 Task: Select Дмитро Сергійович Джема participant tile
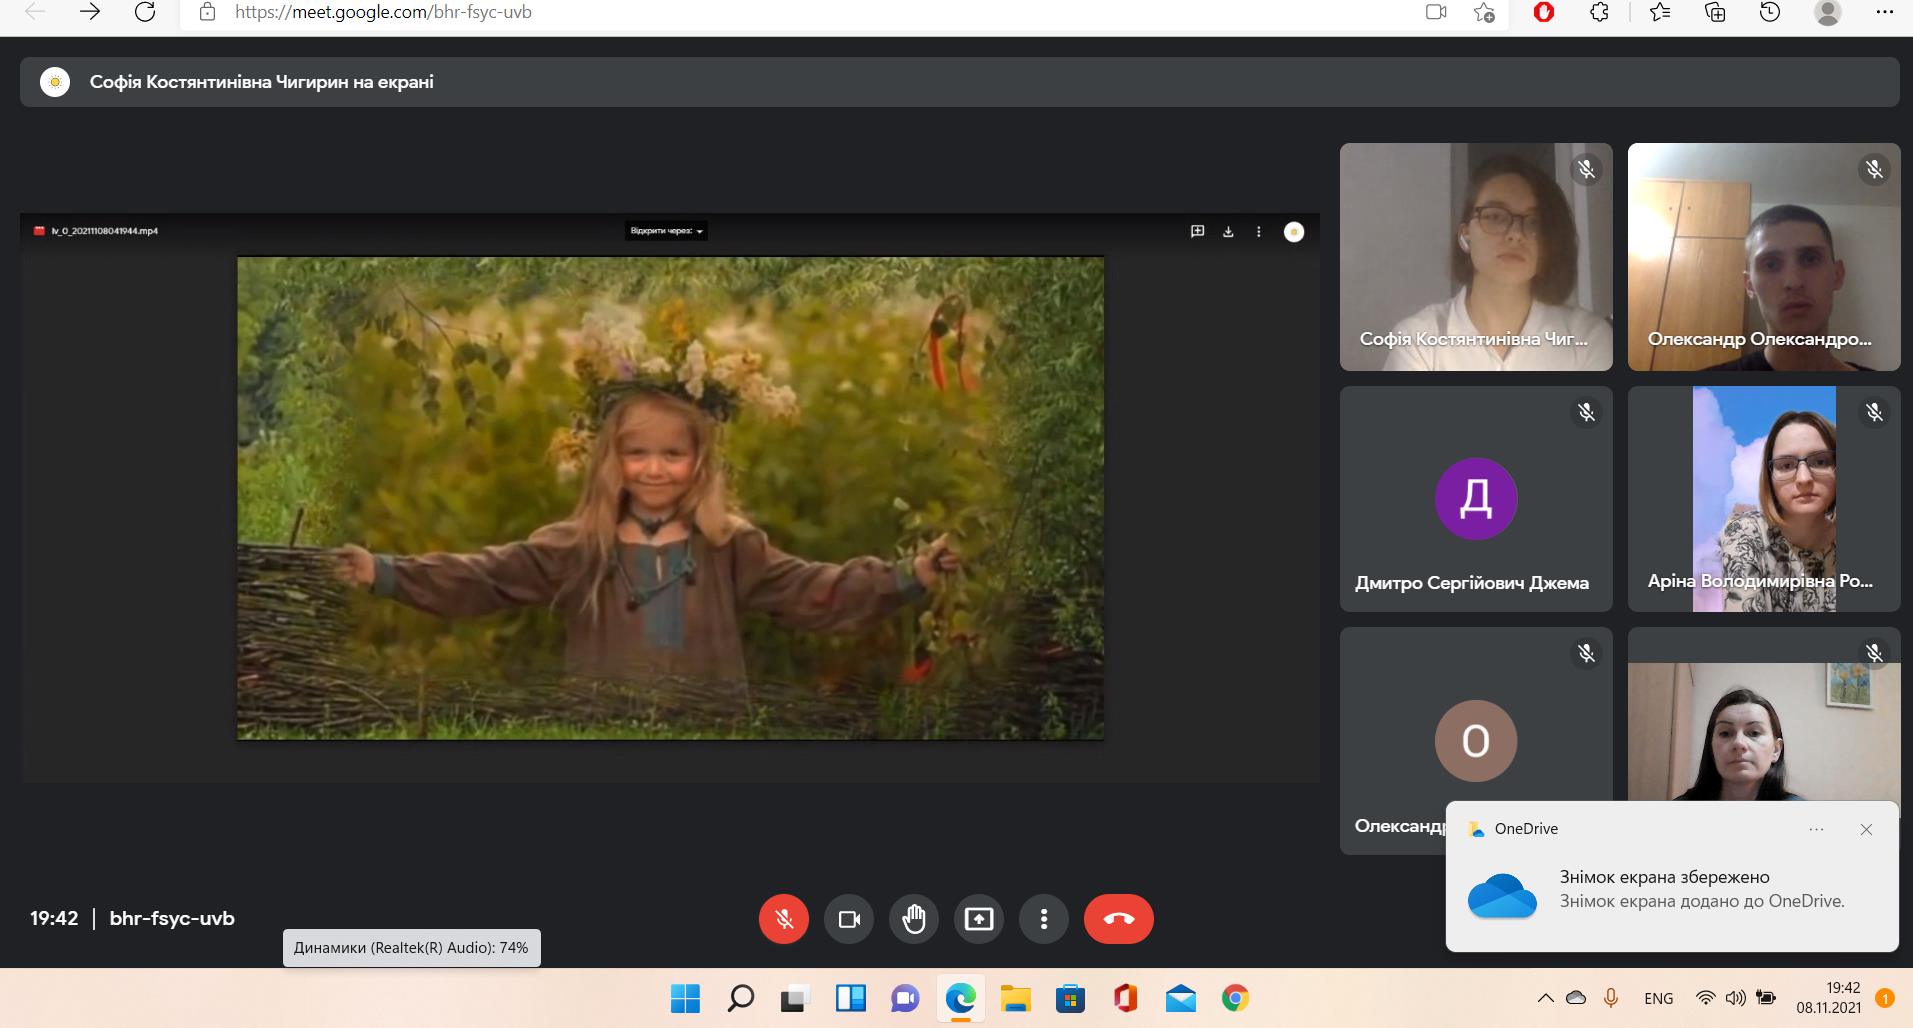pos(1475,499)
